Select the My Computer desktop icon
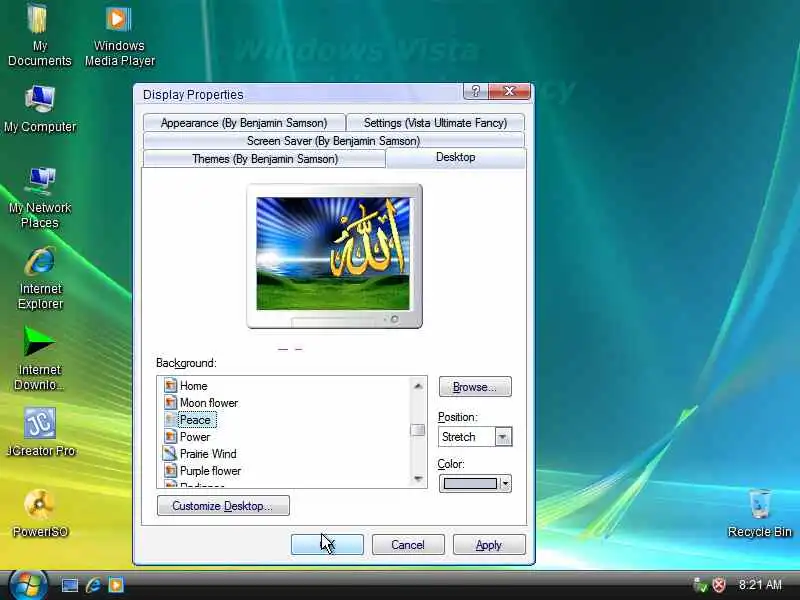Viewport: 800px width, 600px height. tap(40, 110)
